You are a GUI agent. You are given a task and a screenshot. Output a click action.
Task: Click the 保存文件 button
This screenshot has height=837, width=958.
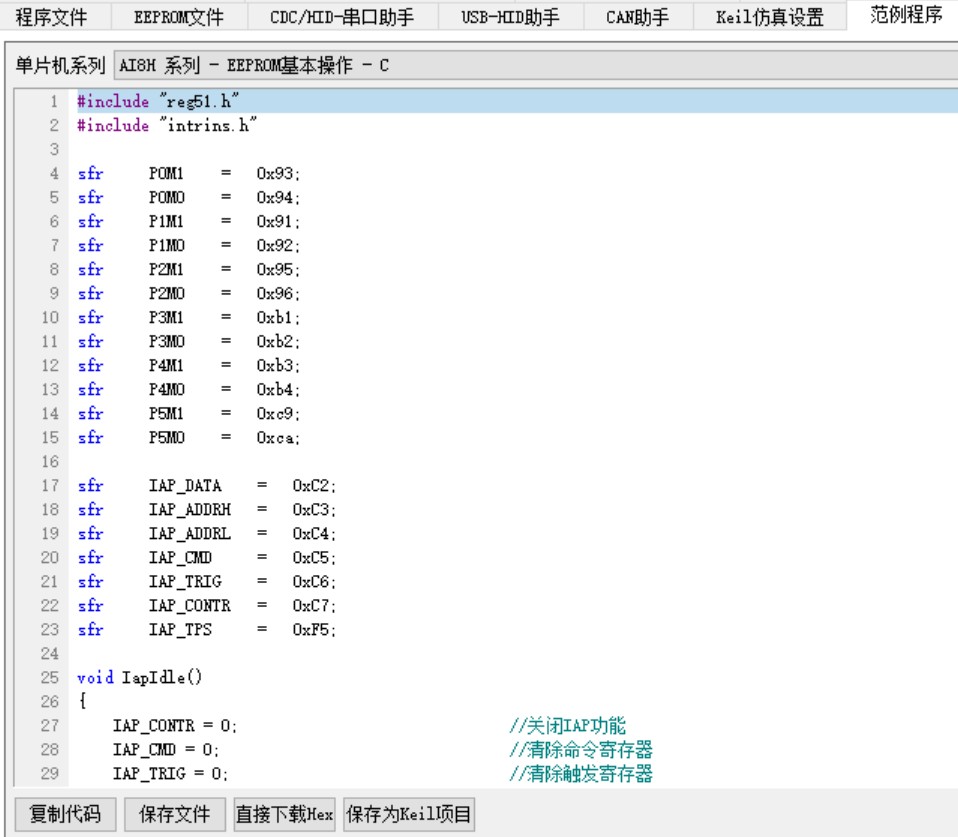[175, 814]
